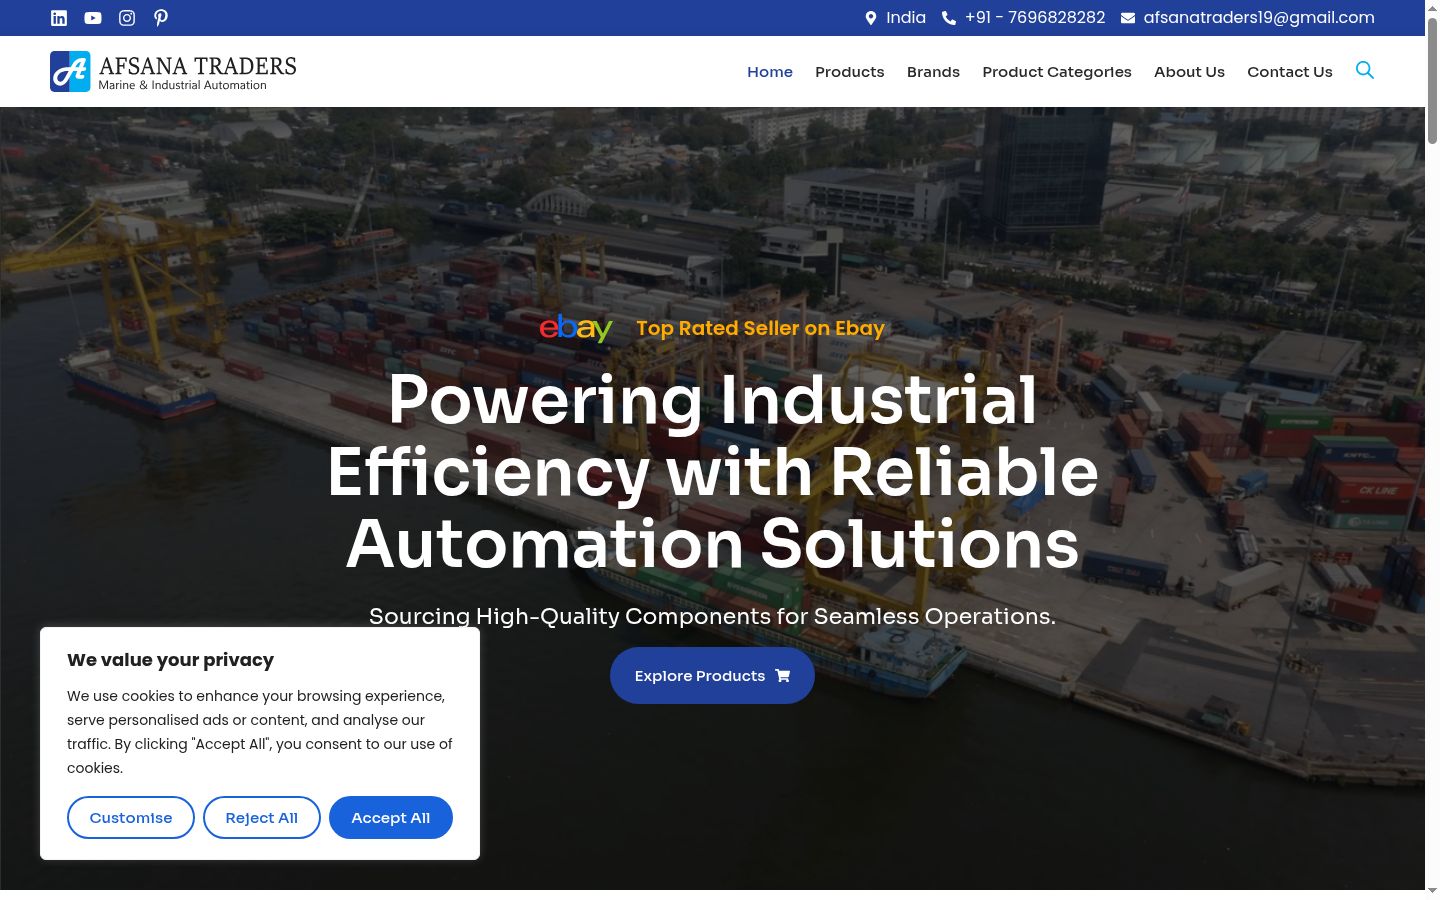The height and width of the screenshot is (900, 1440).
Task: Click the scrollbar up arrow
Action: pyautogui.click(x=1432, y=7)
